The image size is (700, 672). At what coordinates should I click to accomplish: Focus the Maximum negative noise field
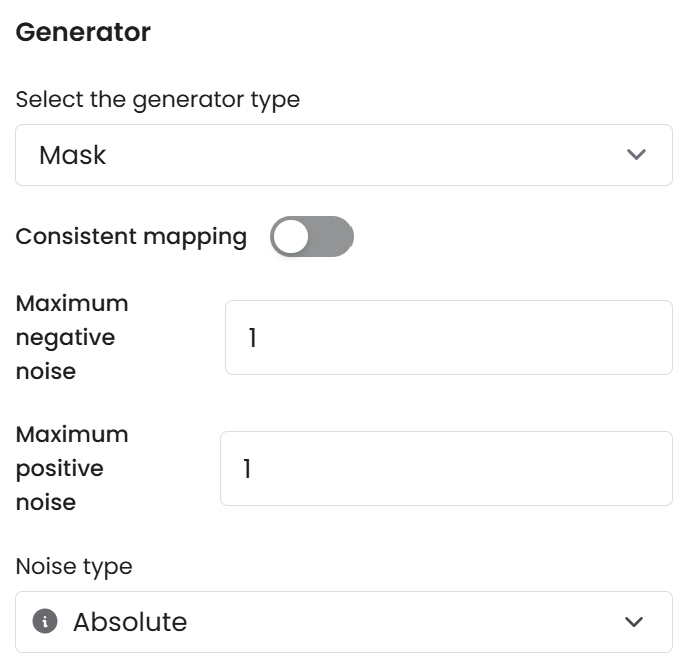click(448, 338)
